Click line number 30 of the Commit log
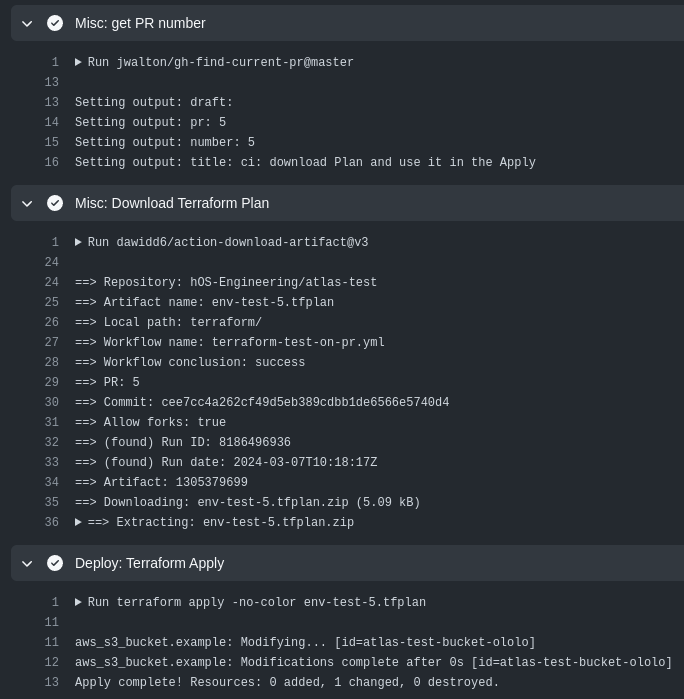 coord(52,402)
